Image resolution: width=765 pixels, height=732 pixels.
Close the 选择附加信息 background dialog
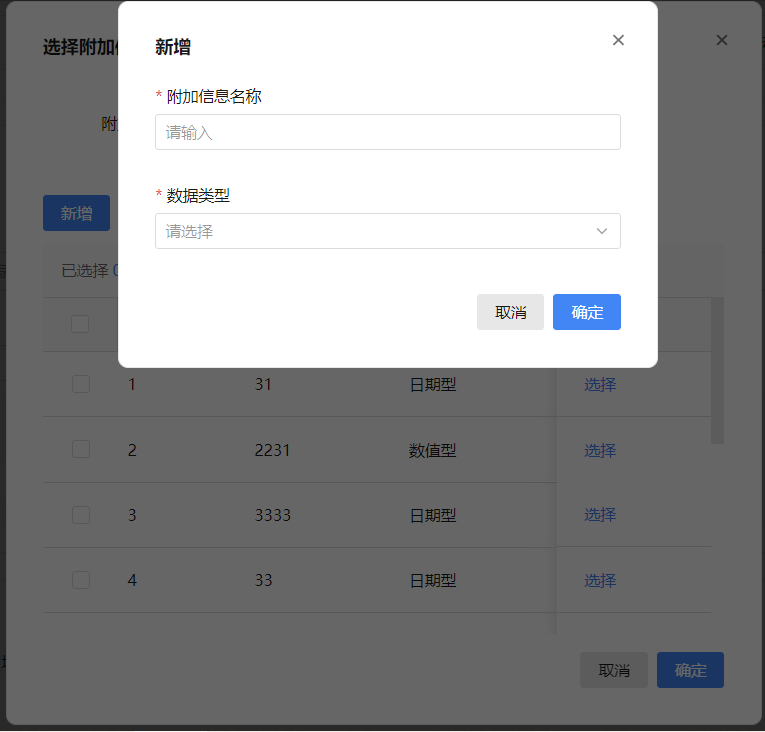722,40
